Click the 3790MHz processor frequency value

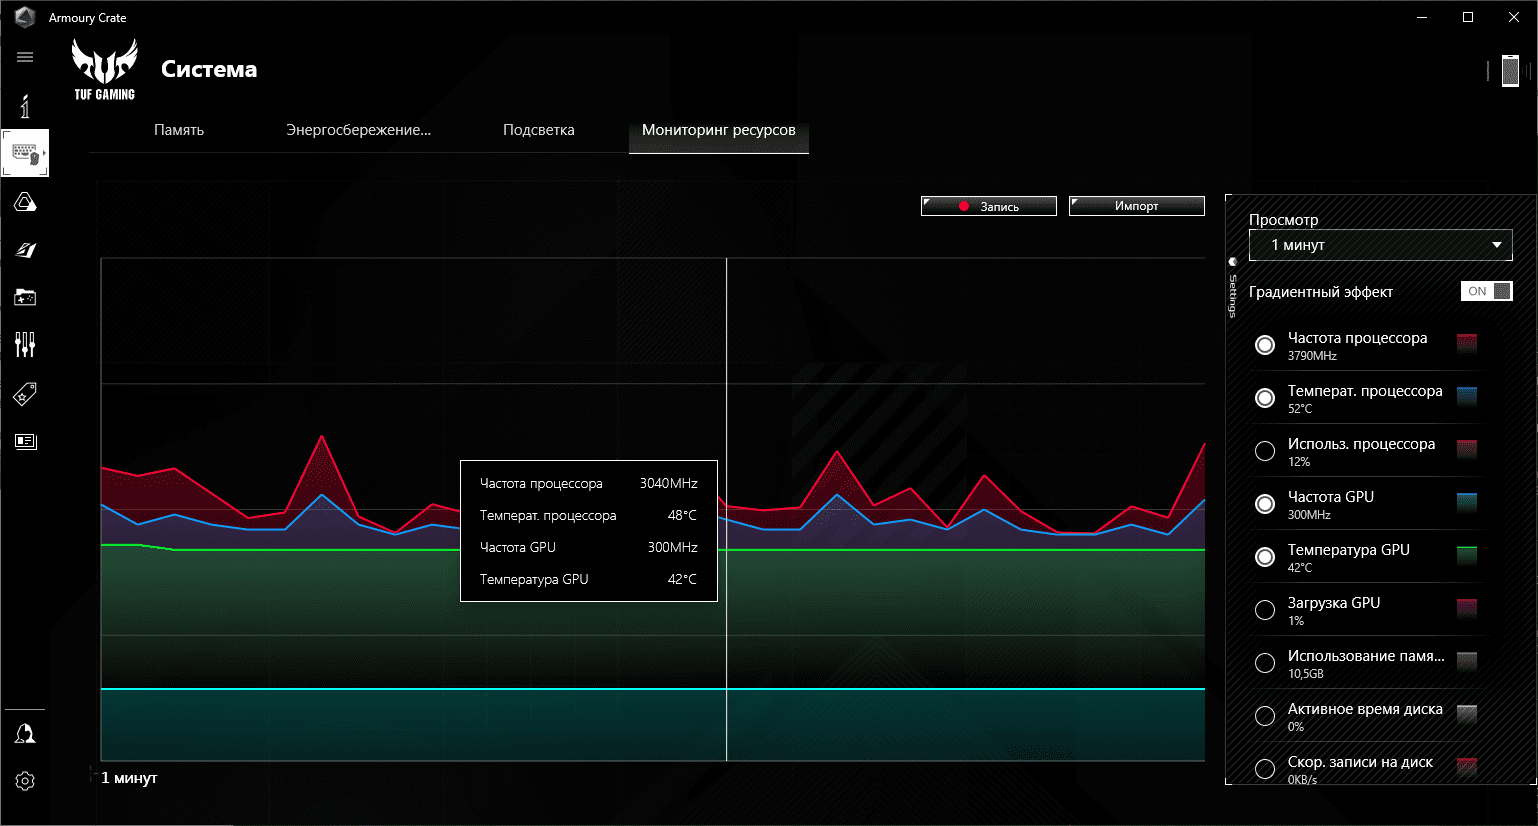pos(1312,356)
